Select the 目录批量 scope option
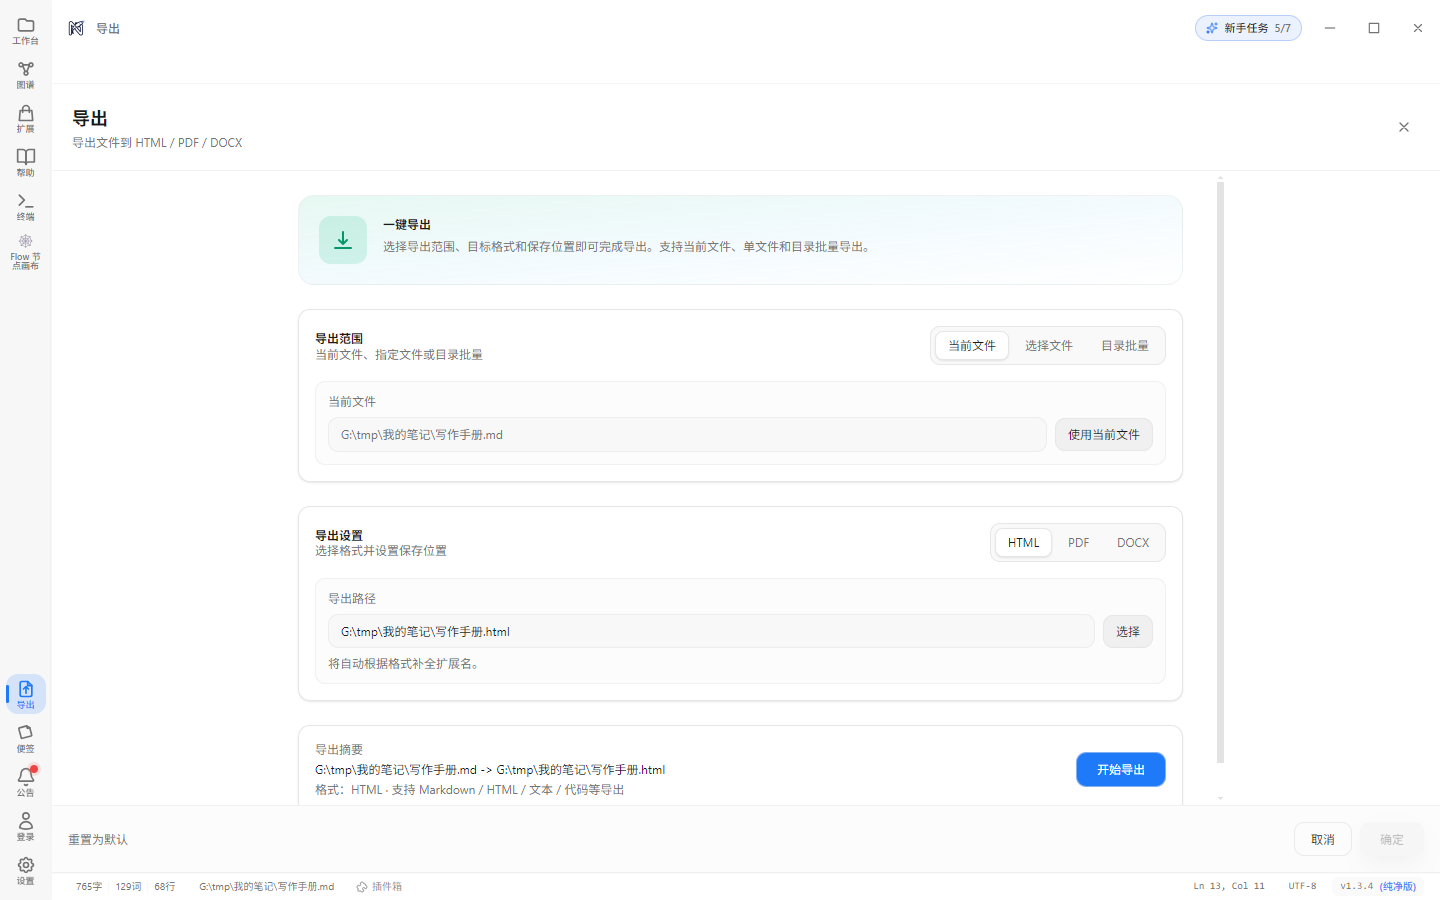 pos(1125,346)
